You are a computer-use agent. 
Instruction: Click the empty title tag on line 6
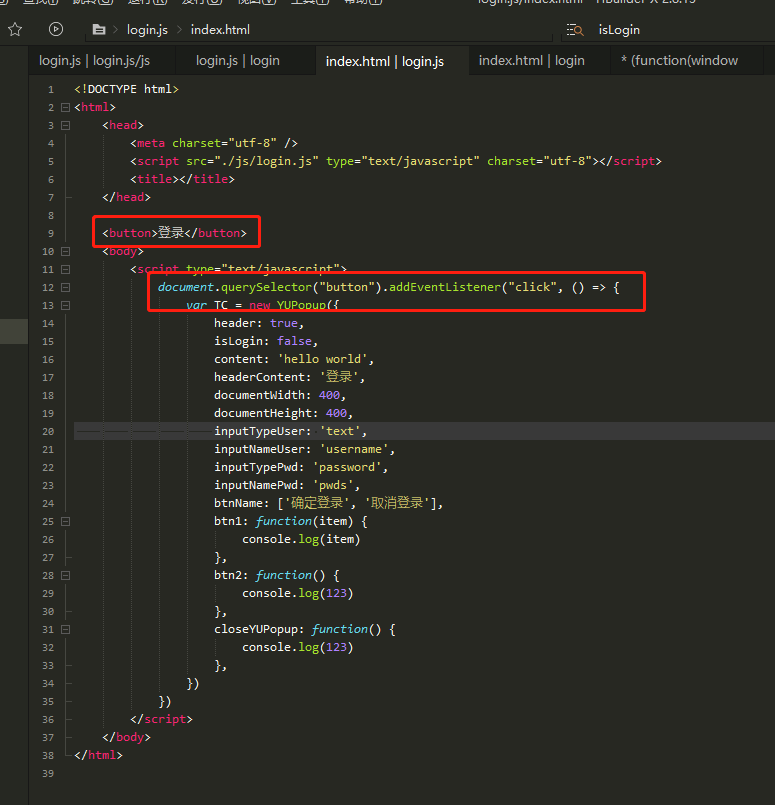tap(182, 179)
